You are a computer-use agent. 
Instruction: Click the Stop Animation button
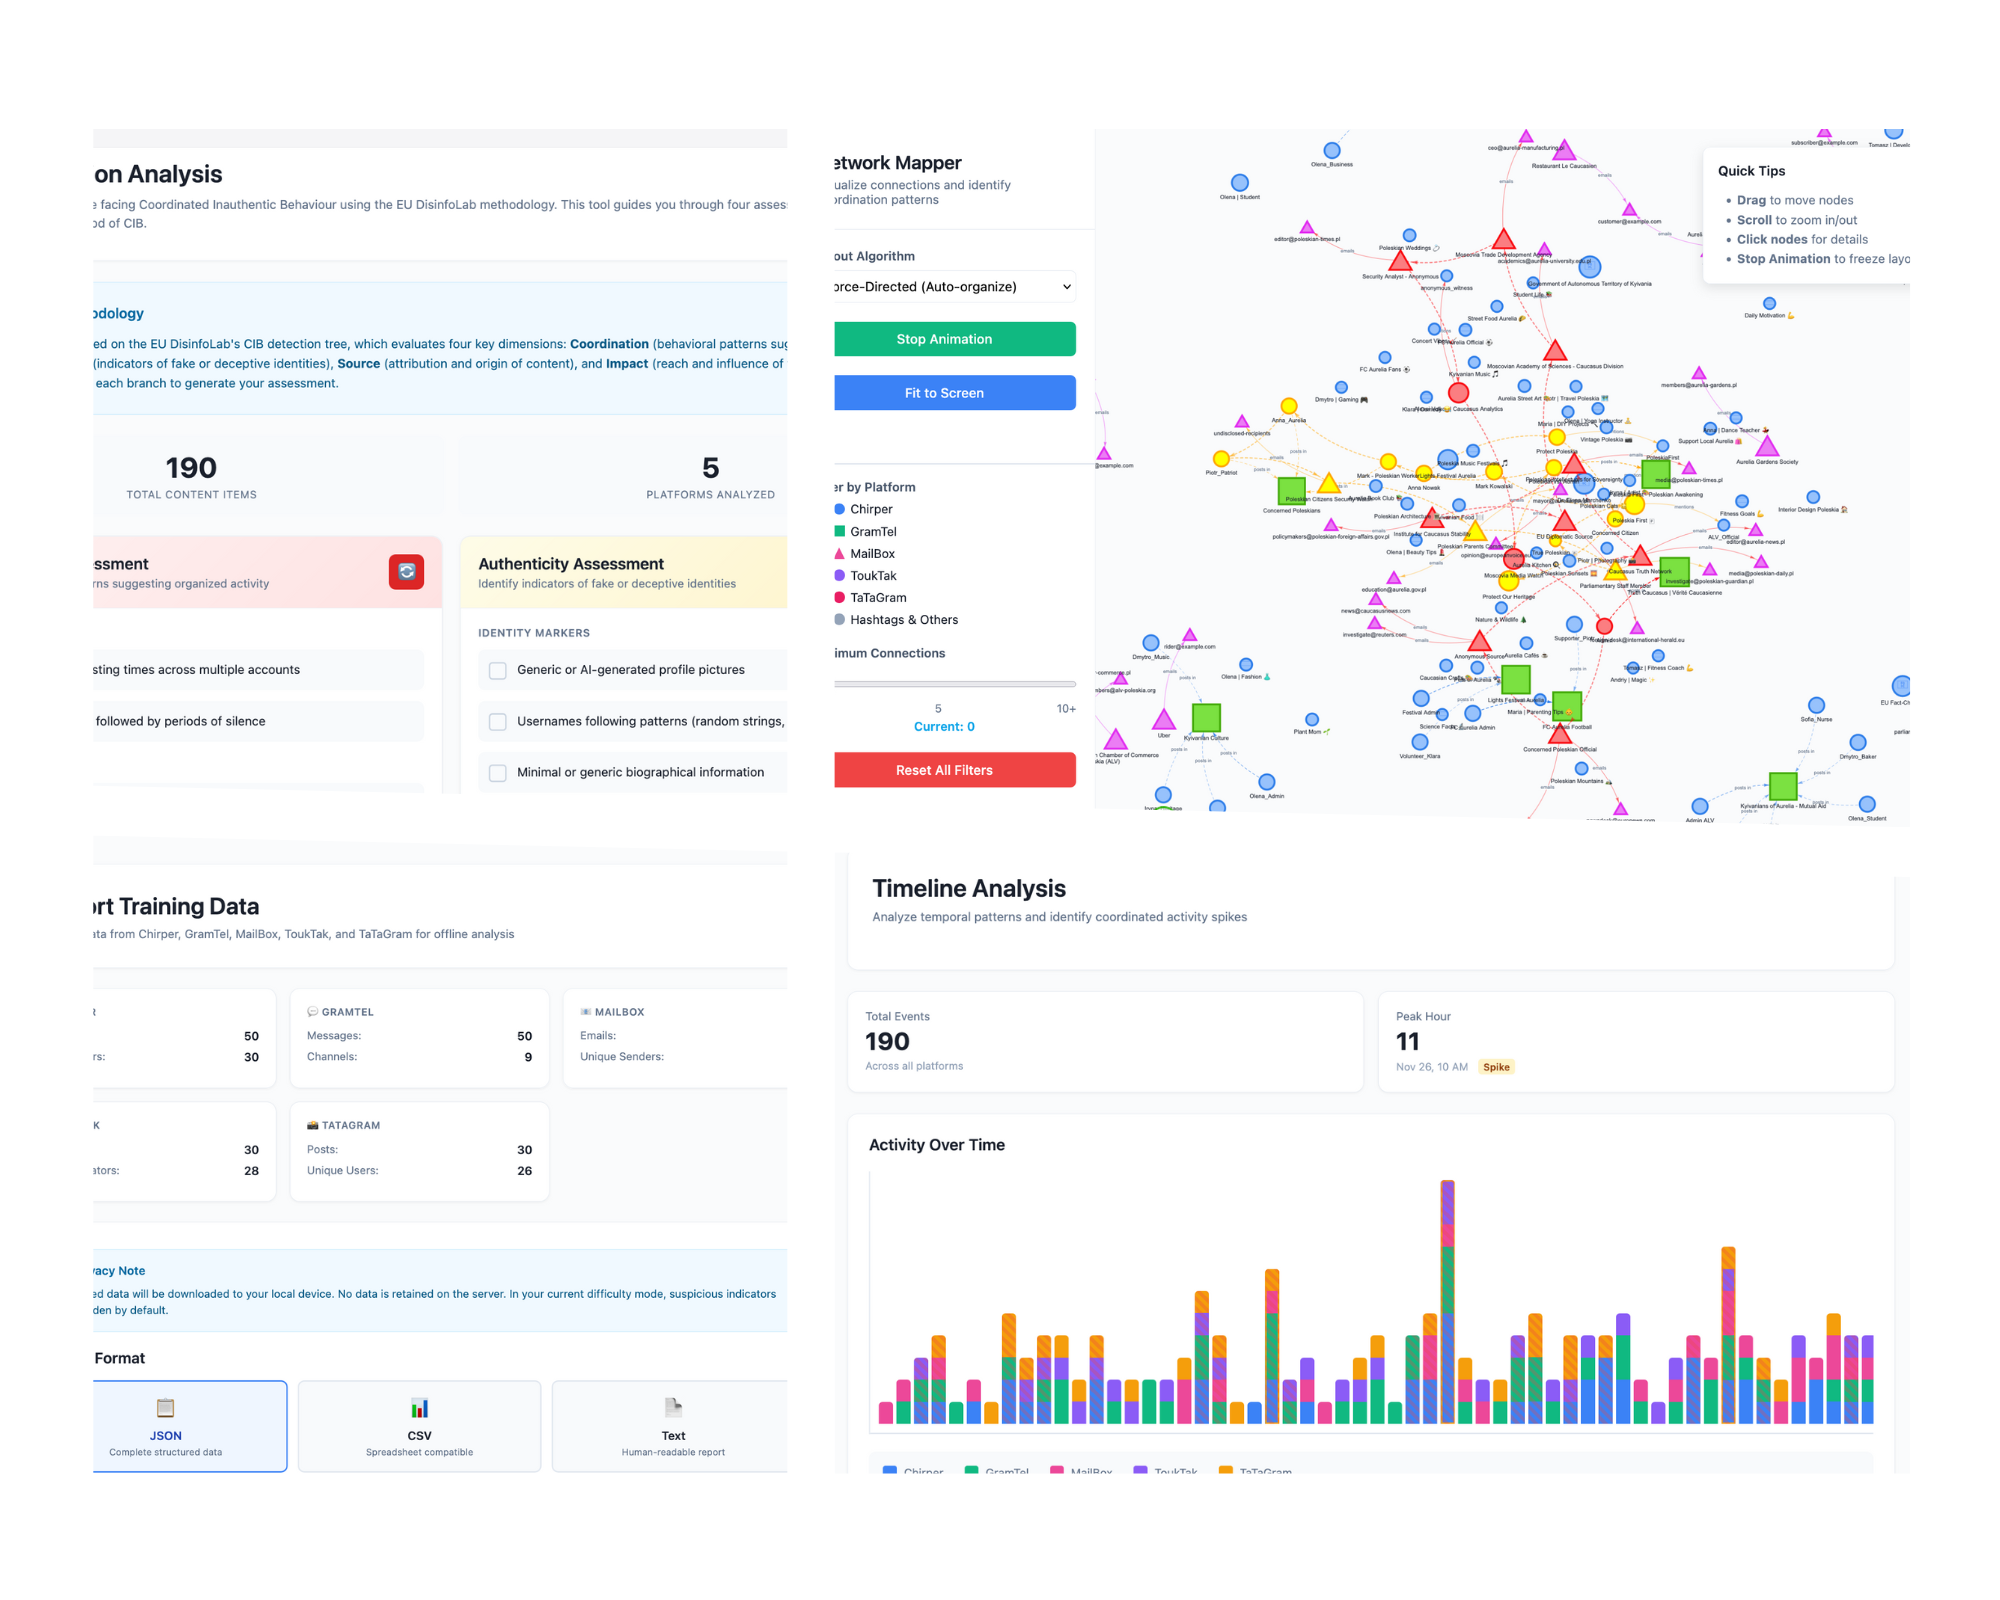click(953, 338)
